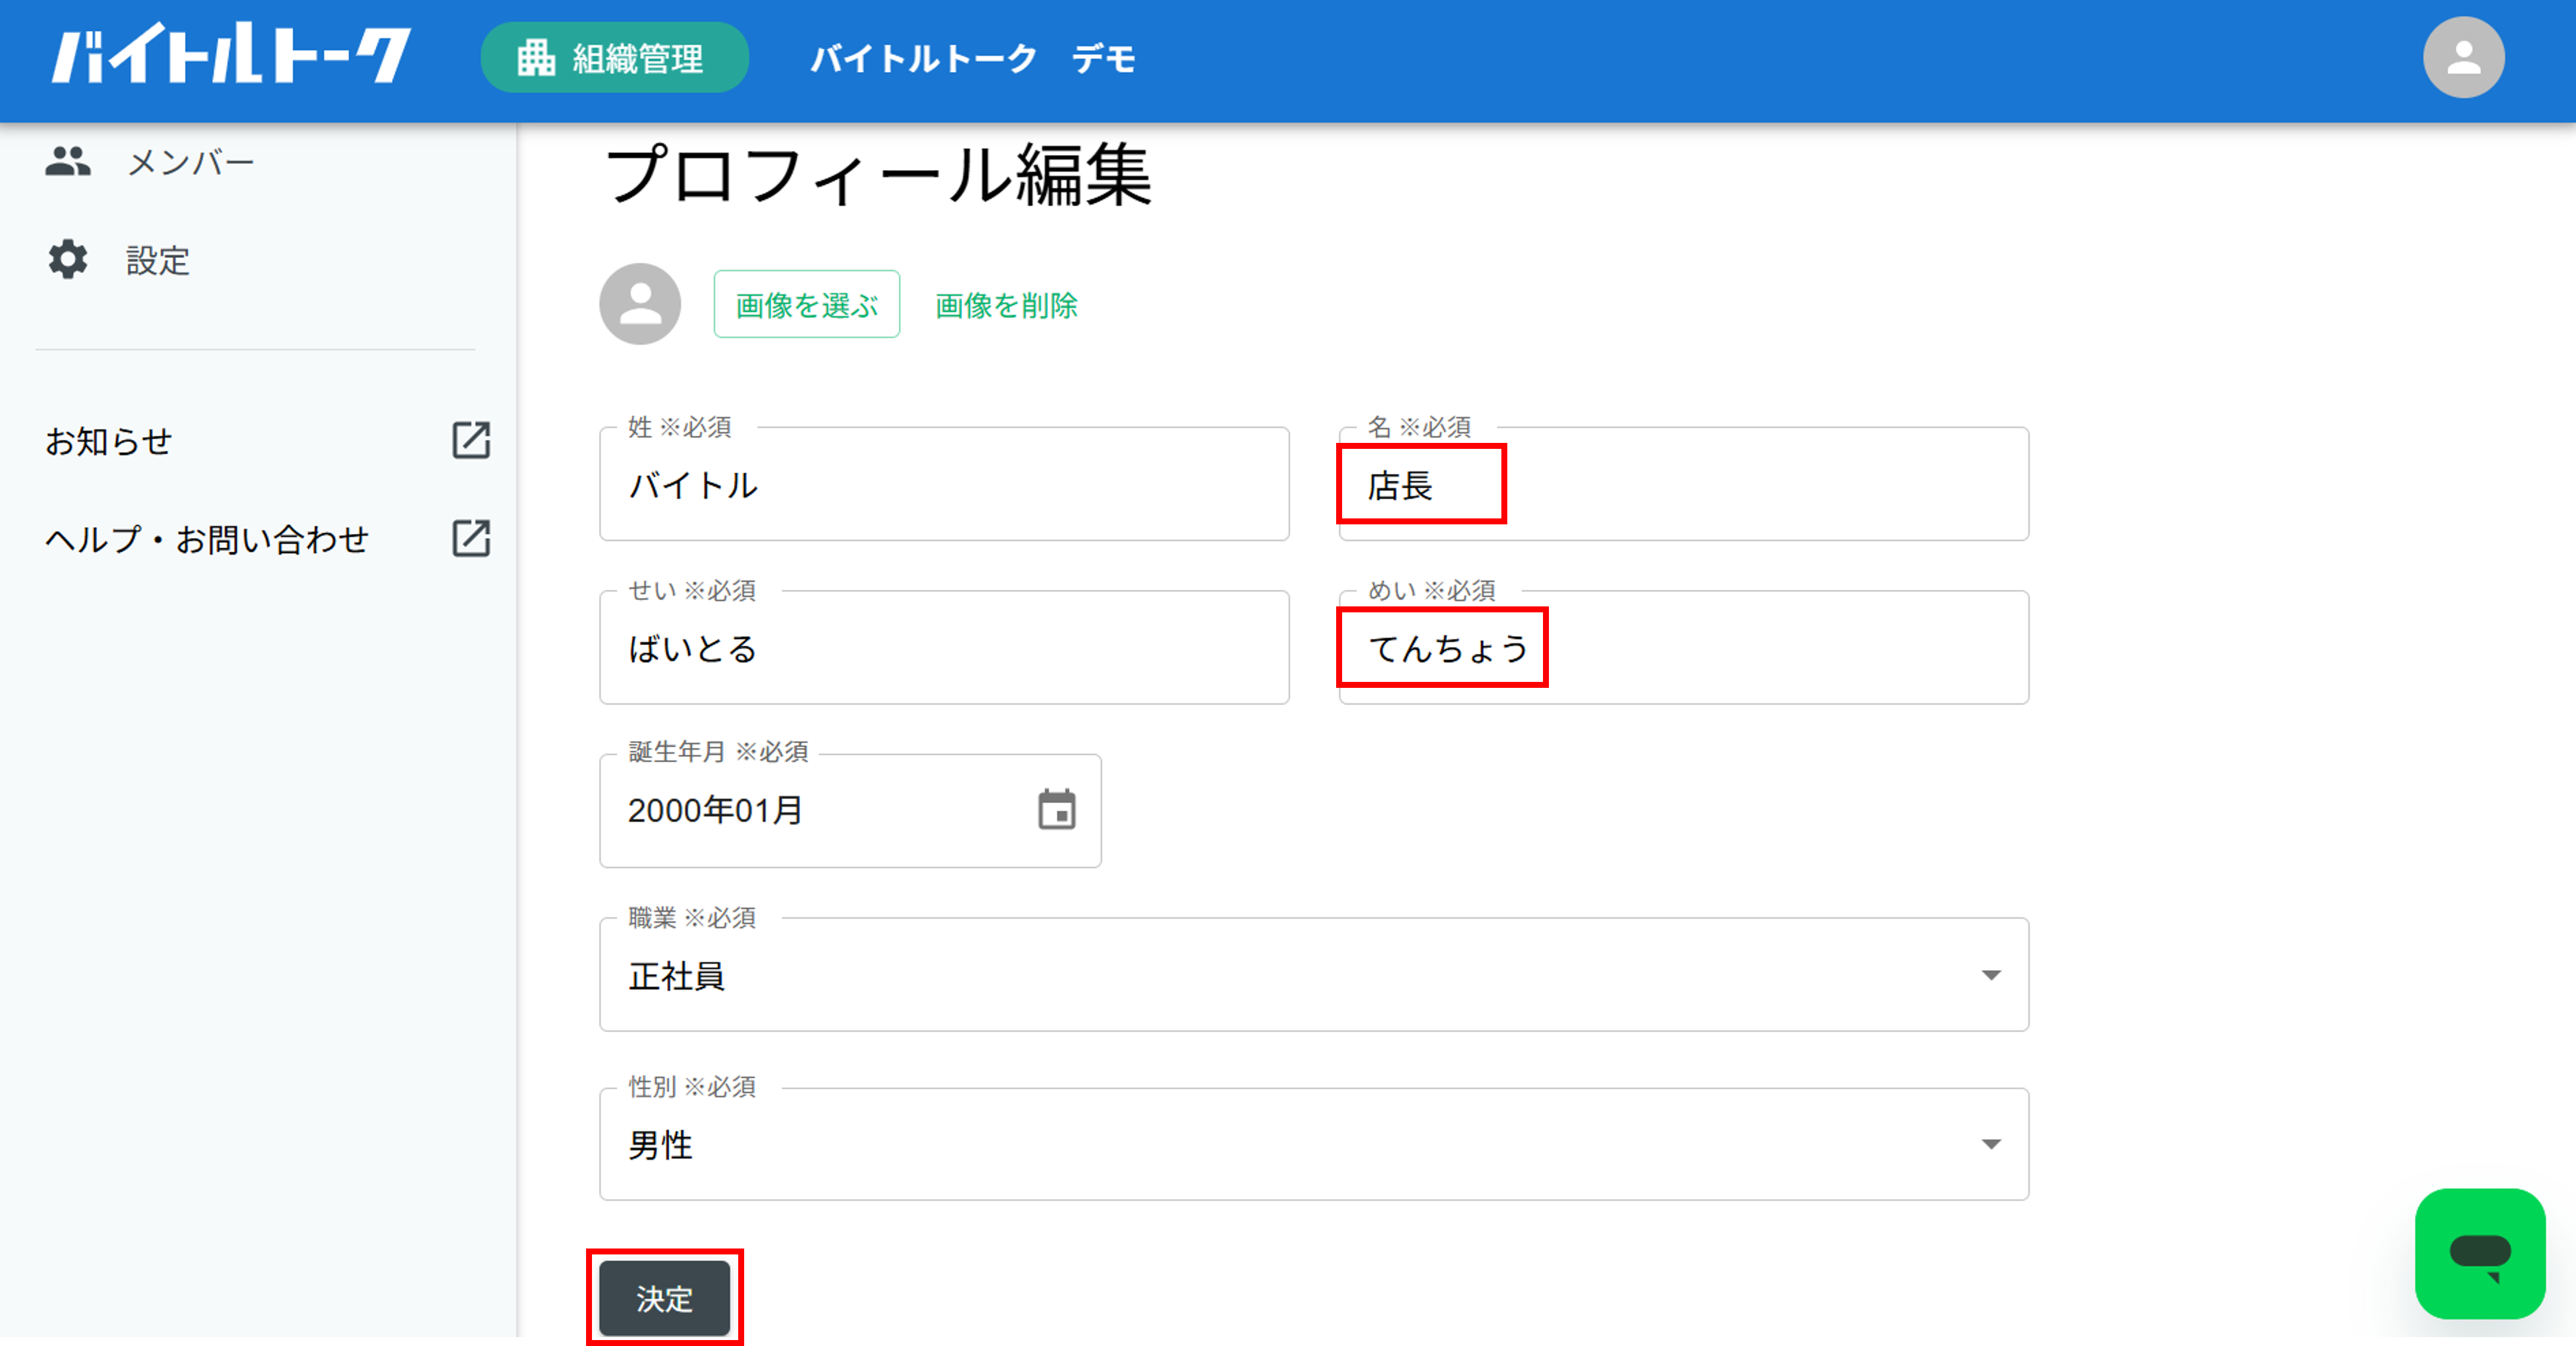Click 画像を削除 link
2576x1346 pixels.
coord(1006,305)
